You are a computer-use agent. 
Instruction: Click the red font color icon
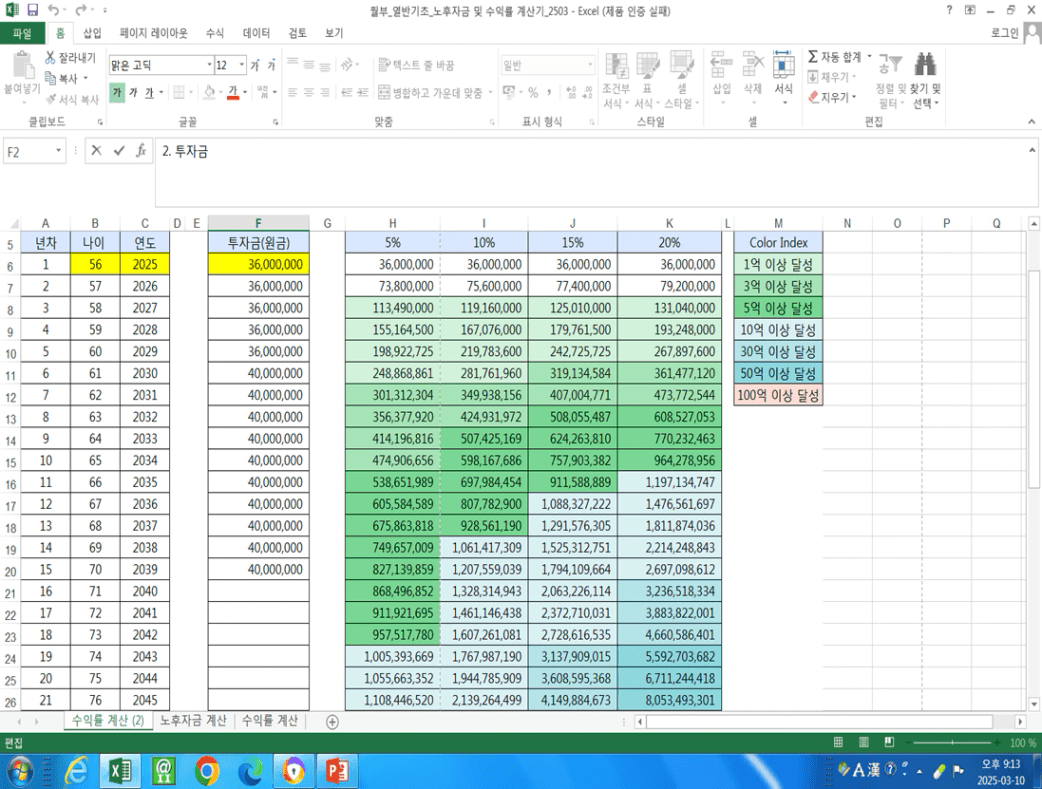(233, 93)
